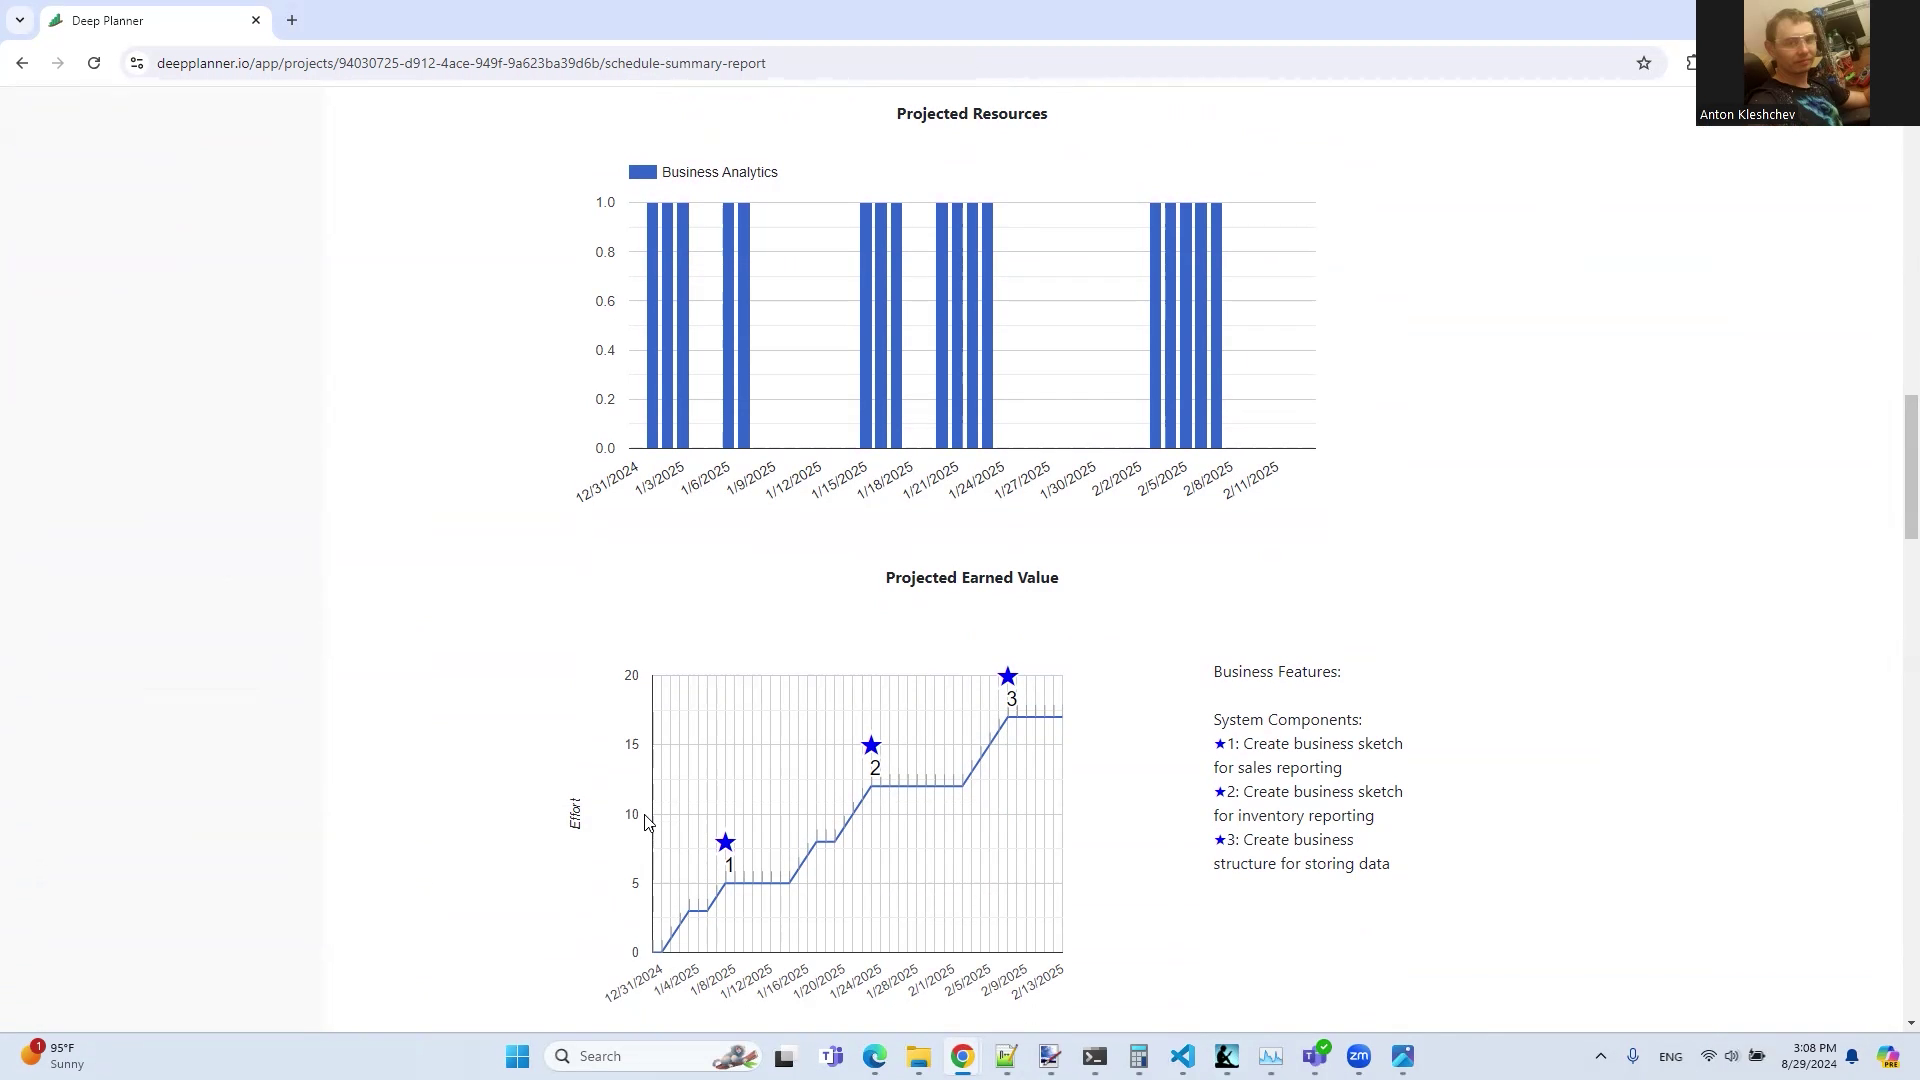Viewport: 1920px width, 1080px height.
Task: Click milestone star 1 on earned value chart
Action: click(x=726, y=843)
